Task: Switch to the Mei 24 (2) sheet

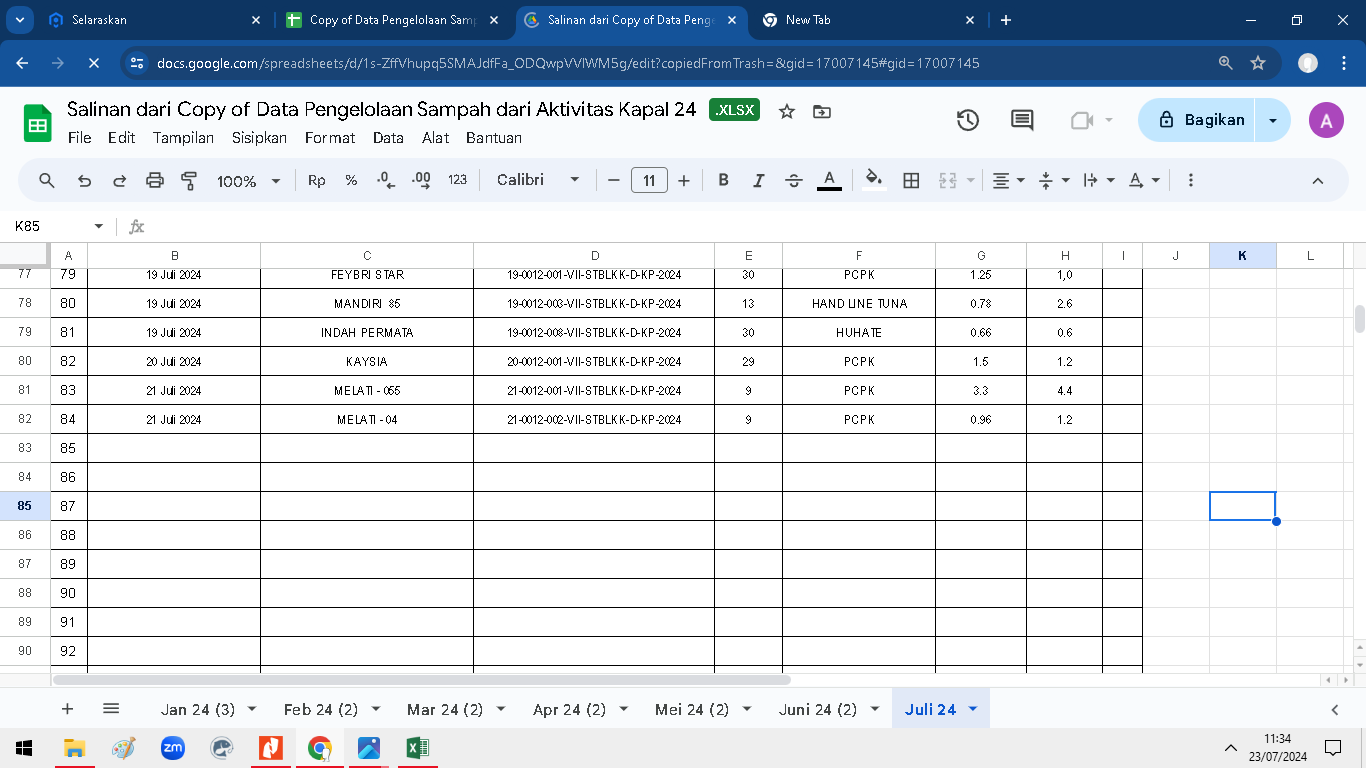Action: pyautogui.click(x=692, y=709)
